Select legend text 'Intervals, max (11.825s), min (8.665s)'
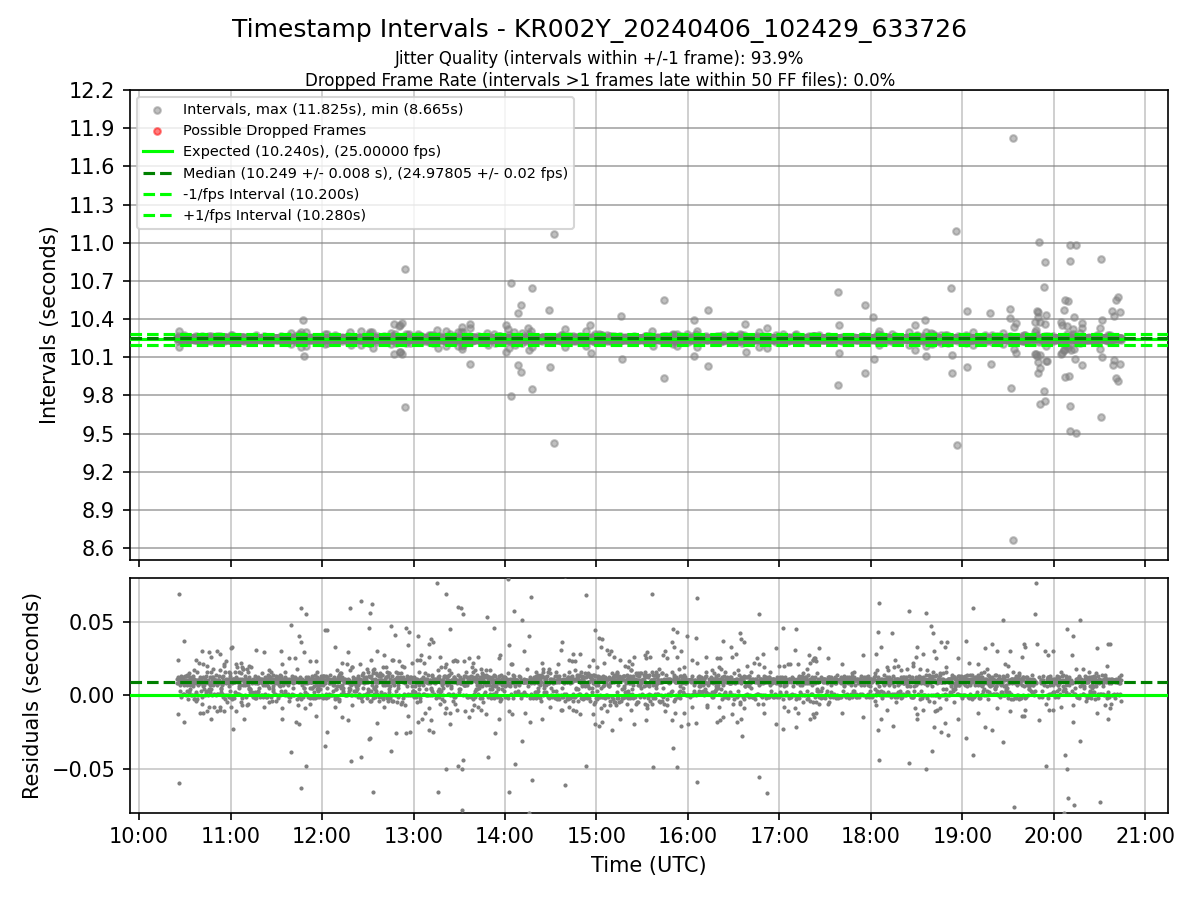 323,109
